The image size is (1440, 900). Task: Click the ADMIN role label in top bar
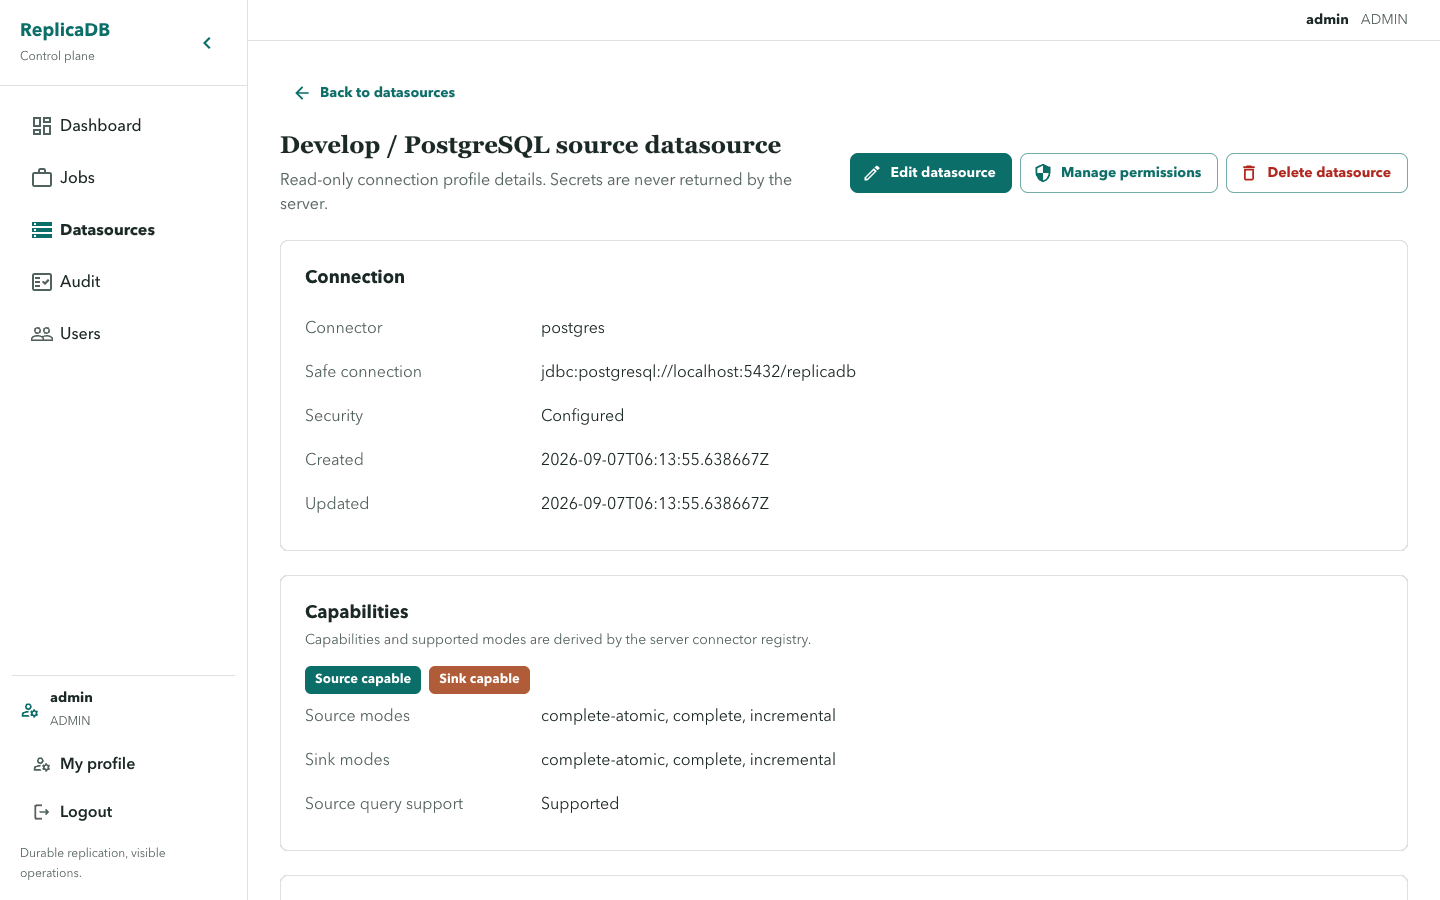pyautogui.click(x=1384, y=19)
